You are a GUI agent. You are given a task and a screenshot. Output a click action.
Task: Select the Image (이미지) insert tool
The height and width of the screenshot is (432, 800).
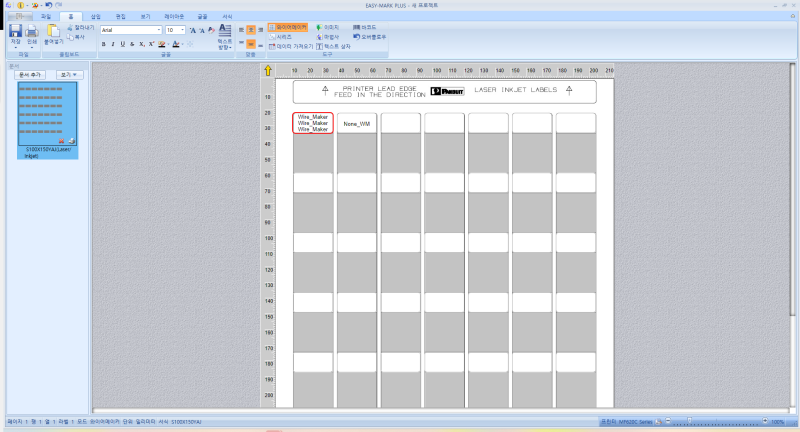[328, 27]
